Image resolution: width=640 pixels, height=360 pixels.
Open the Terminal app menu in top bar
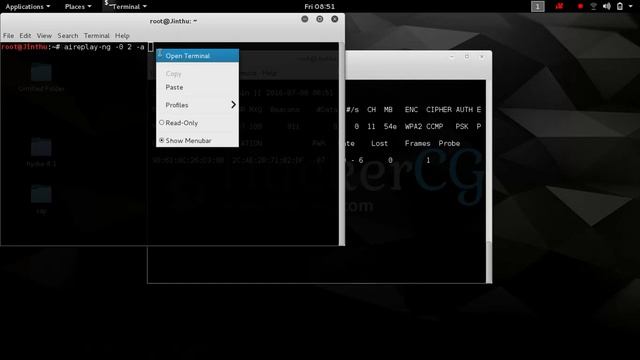126,7
